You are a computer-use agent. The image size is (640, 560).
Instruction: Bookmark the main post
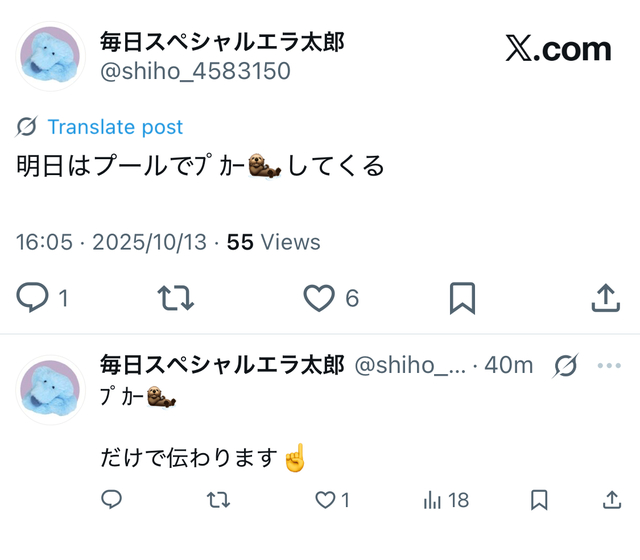click(x=462, y=298)
